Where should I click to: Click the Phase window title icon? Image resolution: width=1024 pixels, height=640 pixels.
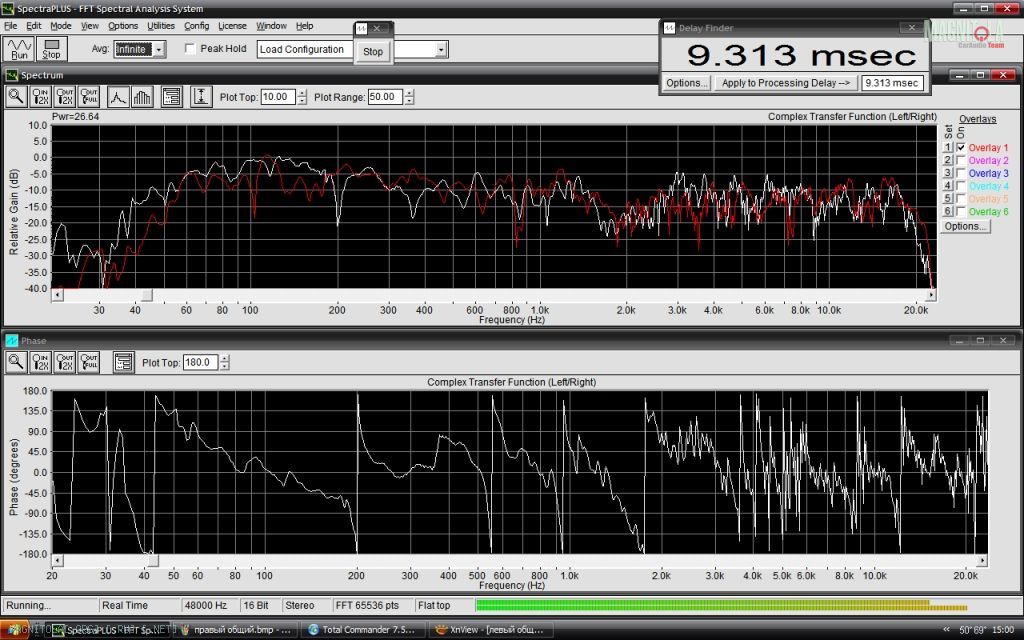[12, 340]
